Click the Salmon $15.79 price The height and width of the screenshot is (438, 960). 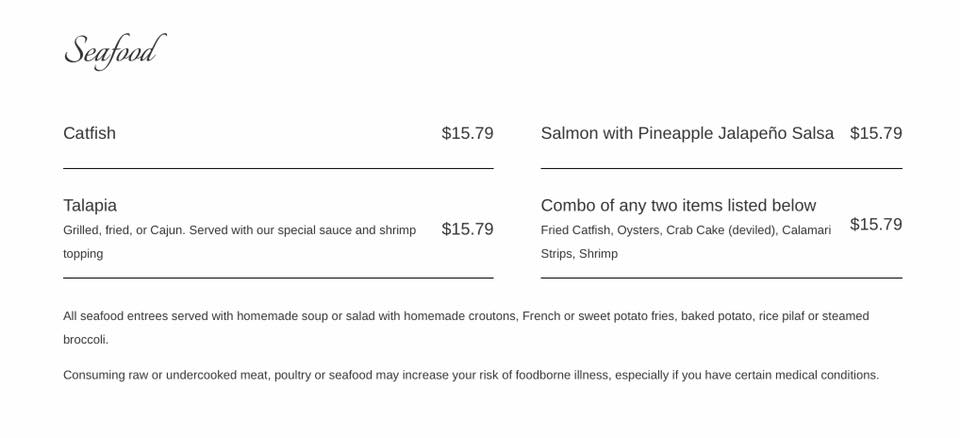pos(875,133)
